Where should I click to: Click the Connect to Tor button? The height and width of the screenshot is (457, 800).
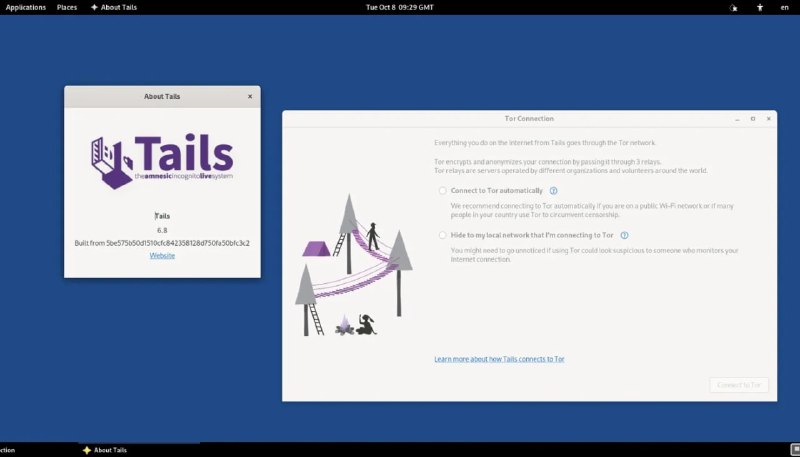coord(739,385)
